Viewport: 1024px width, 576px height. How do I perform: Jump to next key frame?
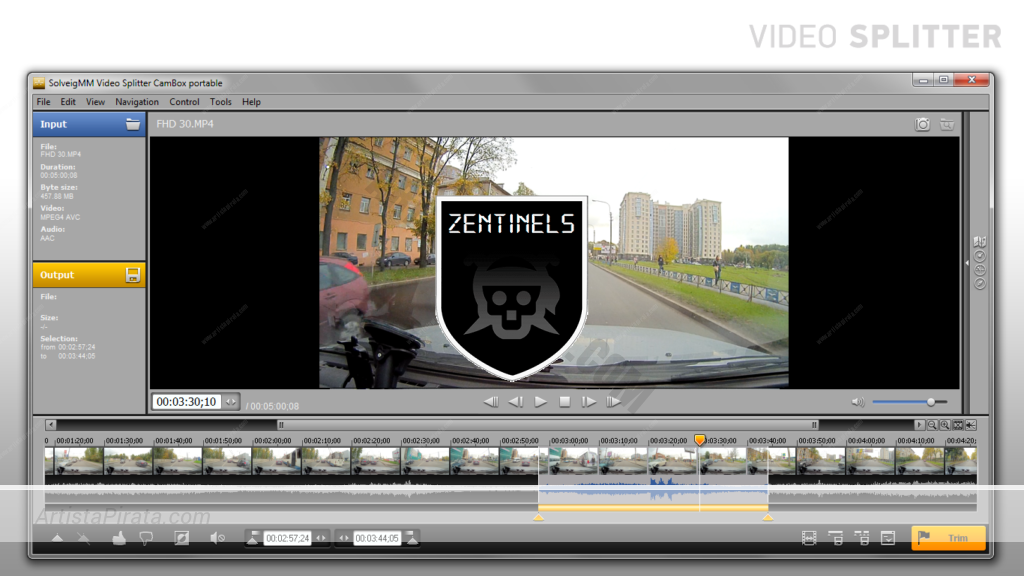[613, 402]
